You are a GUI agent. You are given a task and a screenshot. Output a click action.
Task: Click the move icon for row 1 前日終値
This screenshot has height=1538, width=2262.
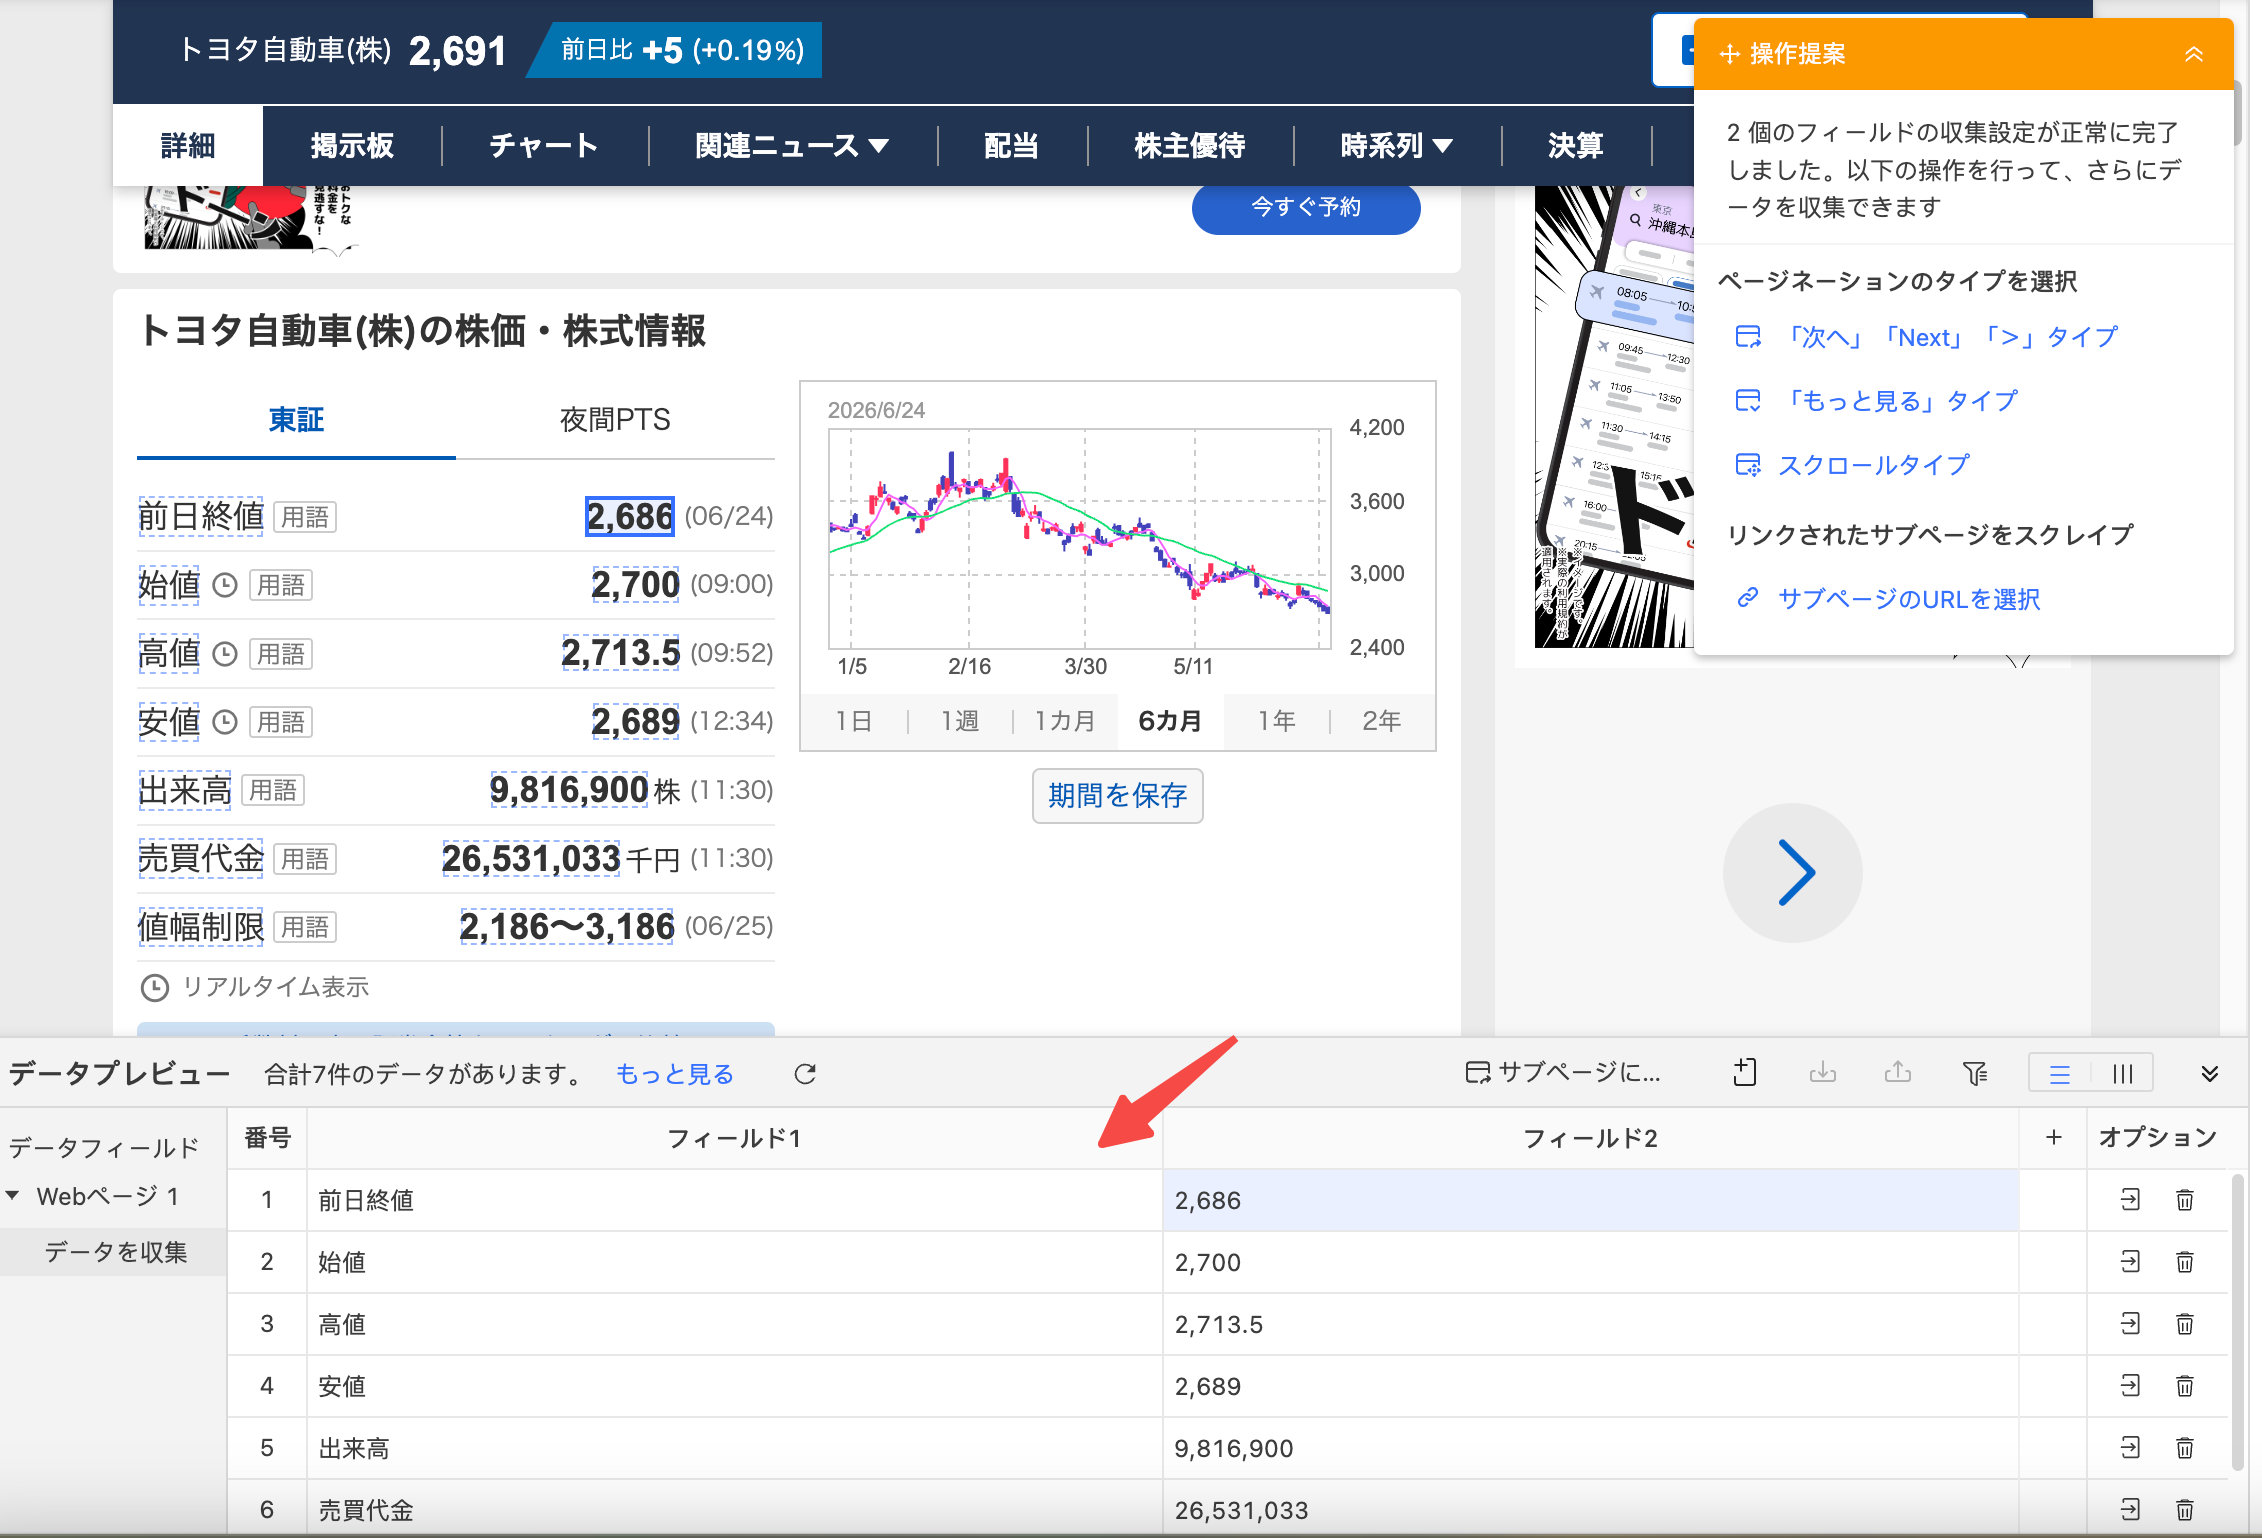2131,1200
